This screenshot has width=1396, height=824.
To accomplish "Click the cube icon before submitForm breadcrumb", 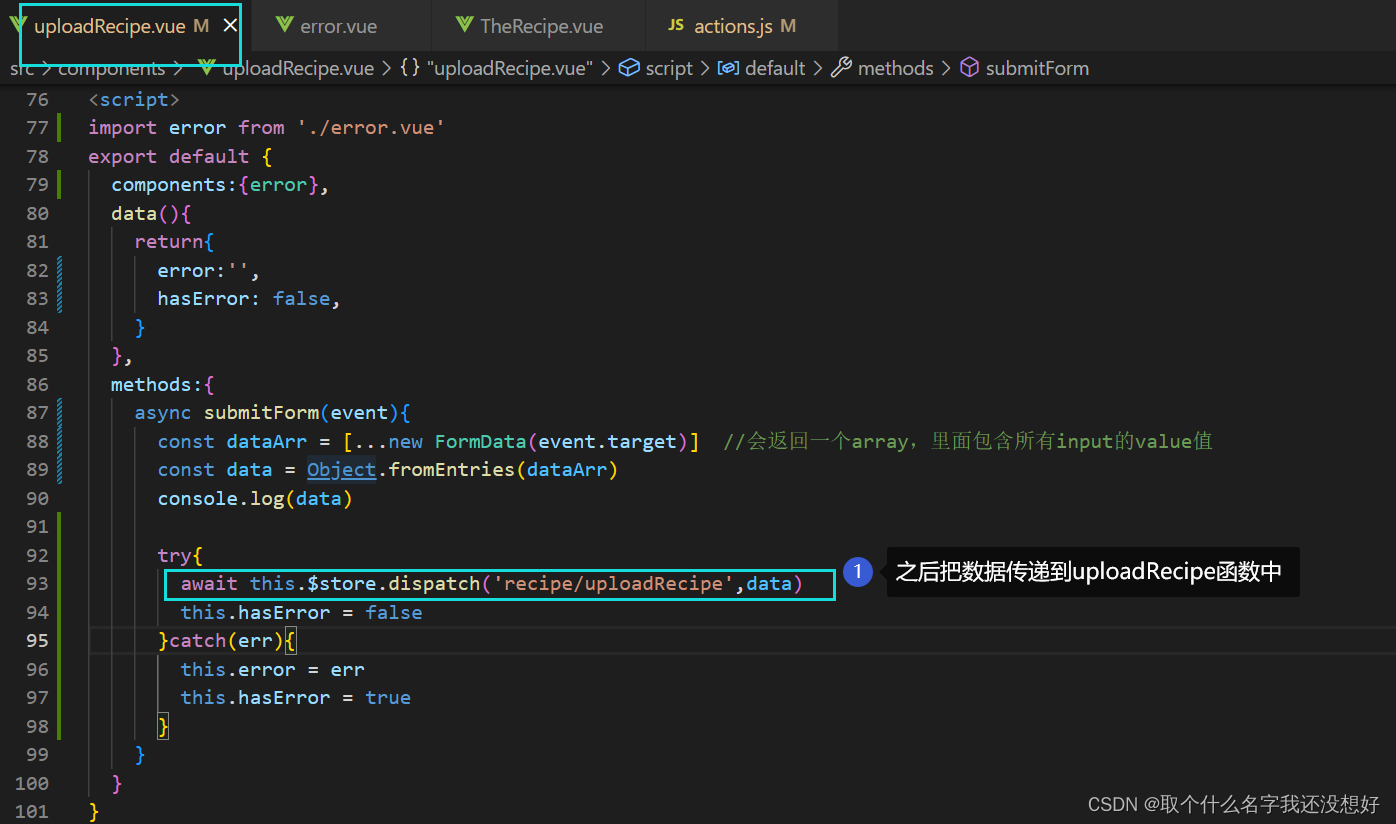I will (969, 68).
